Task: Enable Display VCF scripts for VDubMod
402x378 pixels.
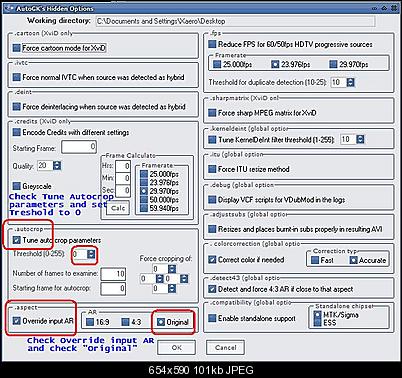Action: 212,200
